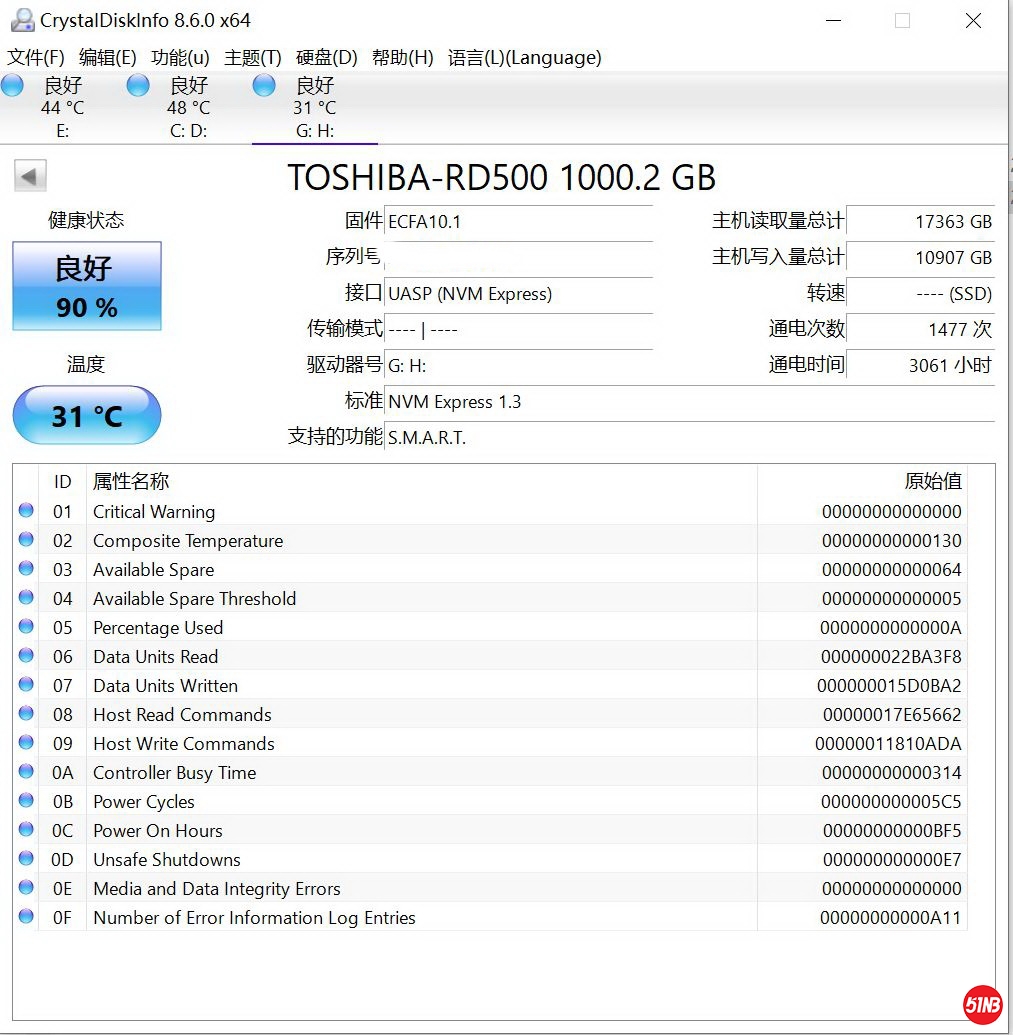Click the 原始值 column header
The height and width of the screenshot is (1035, 1013).
click(932, 482)
